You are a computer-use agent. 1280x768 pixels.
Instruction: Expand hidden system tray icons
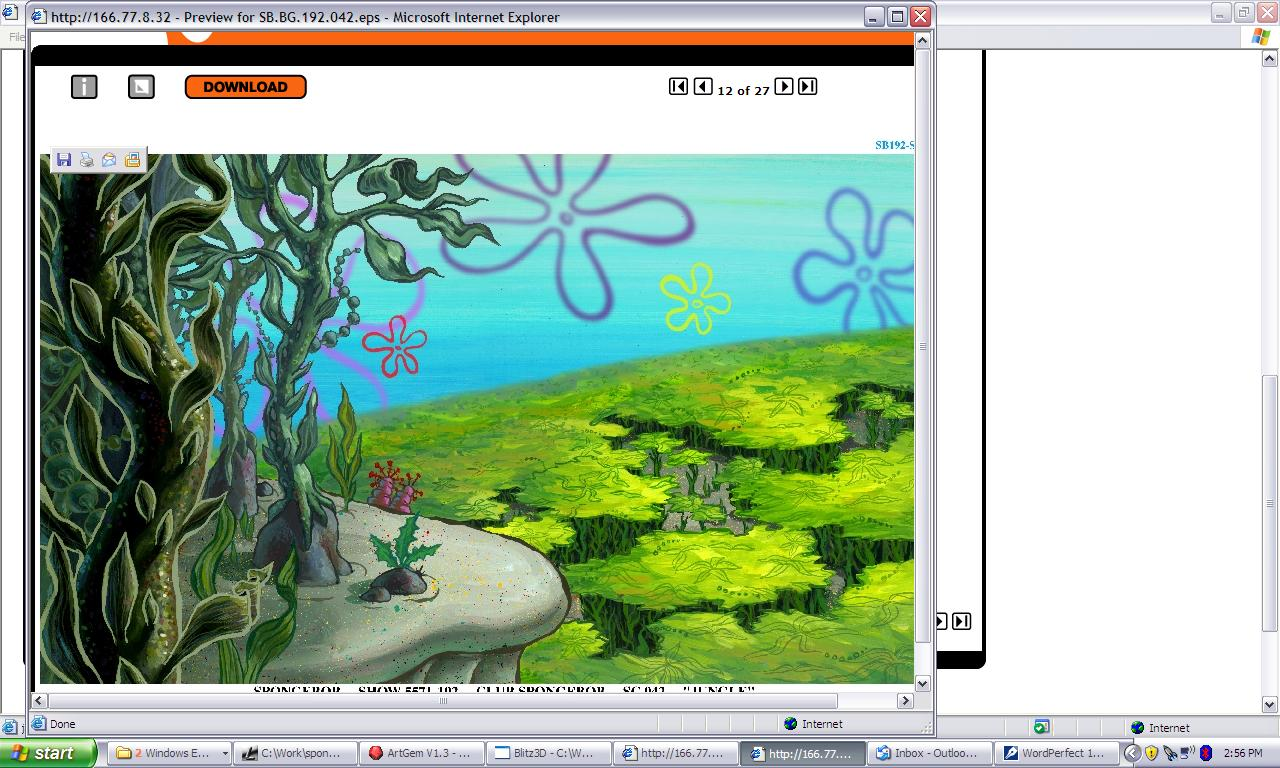[1132, 753]
